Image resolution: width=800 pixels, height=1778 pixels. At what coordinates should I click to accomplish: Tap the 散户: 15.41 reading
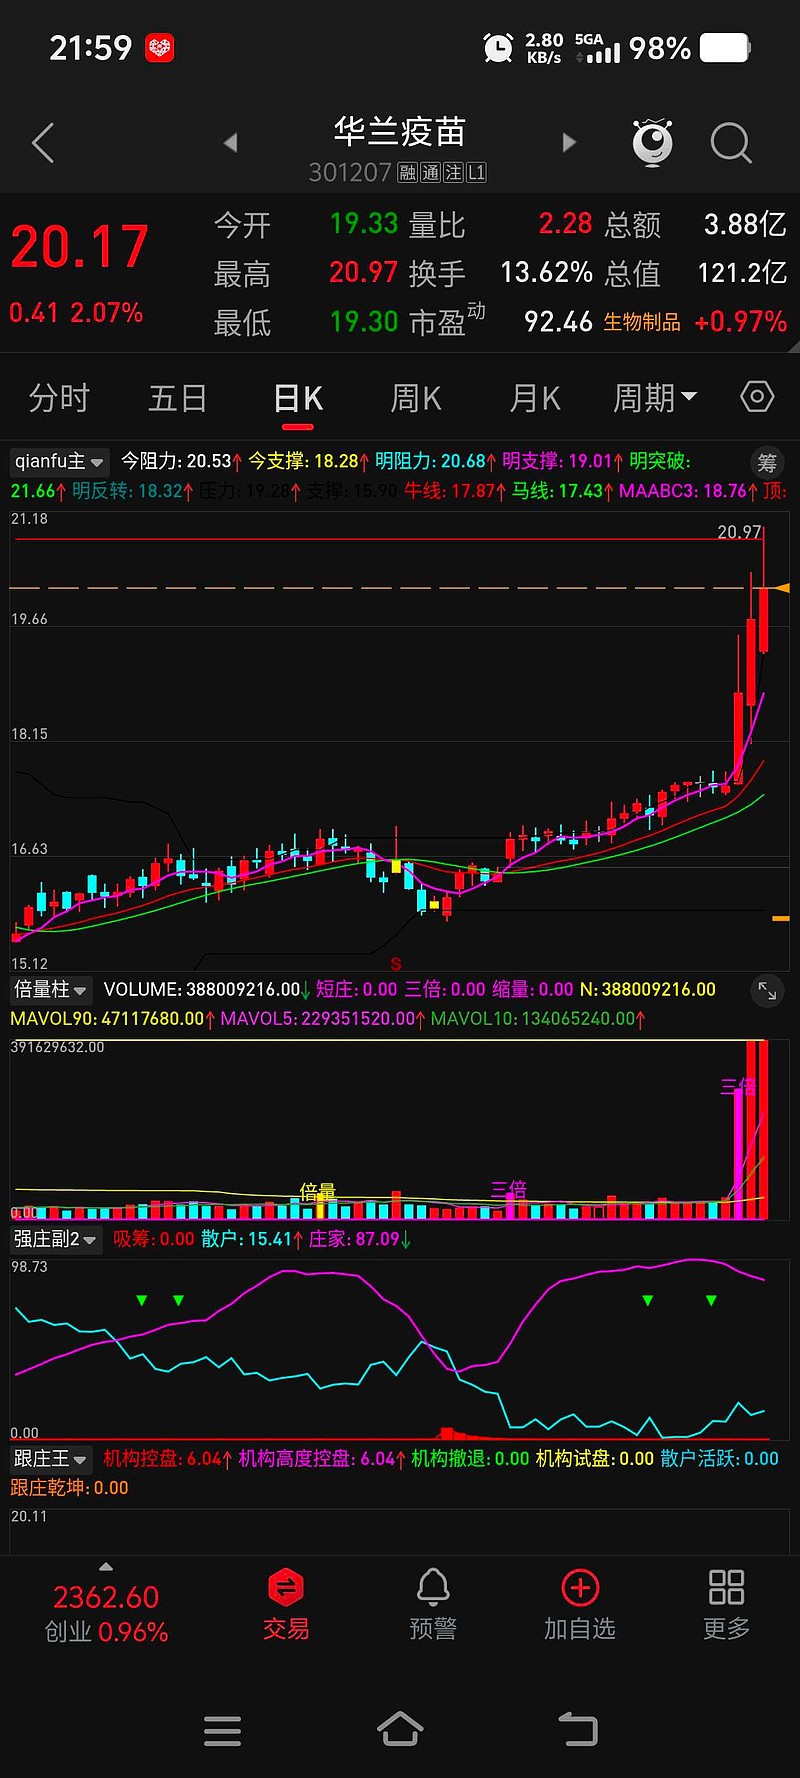[x=252, y=1239]
